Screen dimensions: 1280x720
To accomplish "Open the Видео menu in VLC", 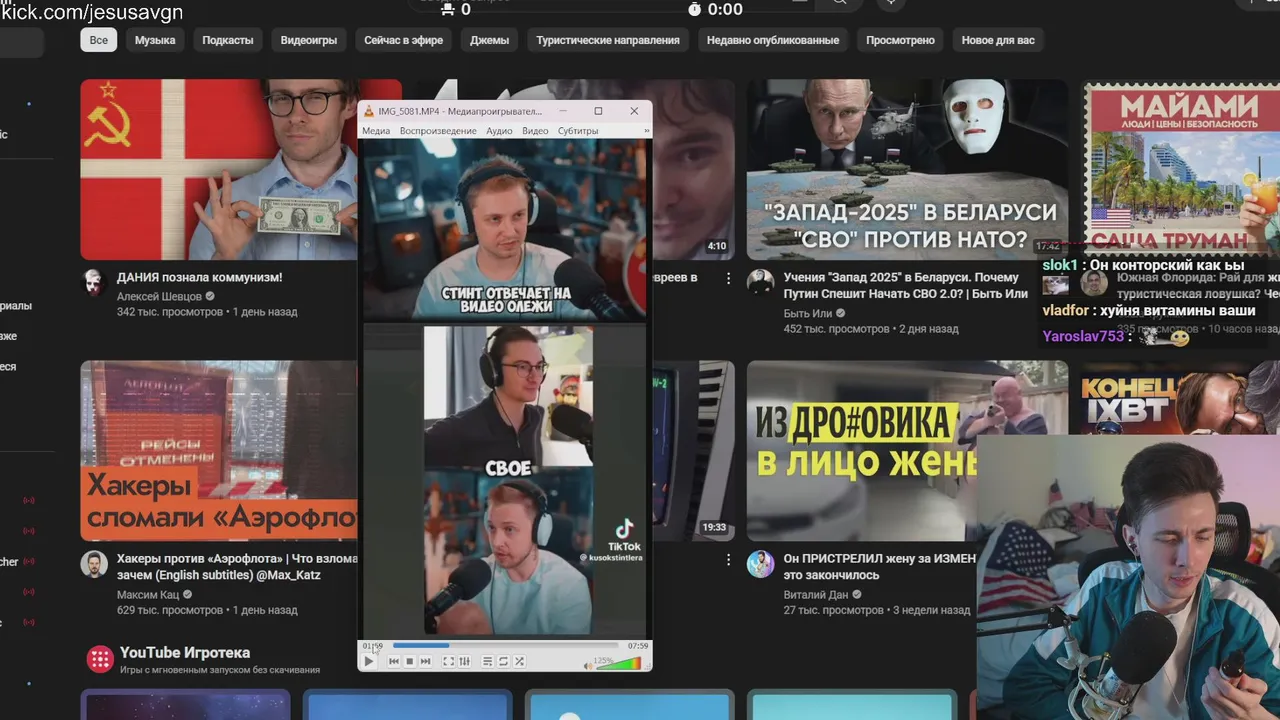I will pyautogui.click(x=535, y=131).
